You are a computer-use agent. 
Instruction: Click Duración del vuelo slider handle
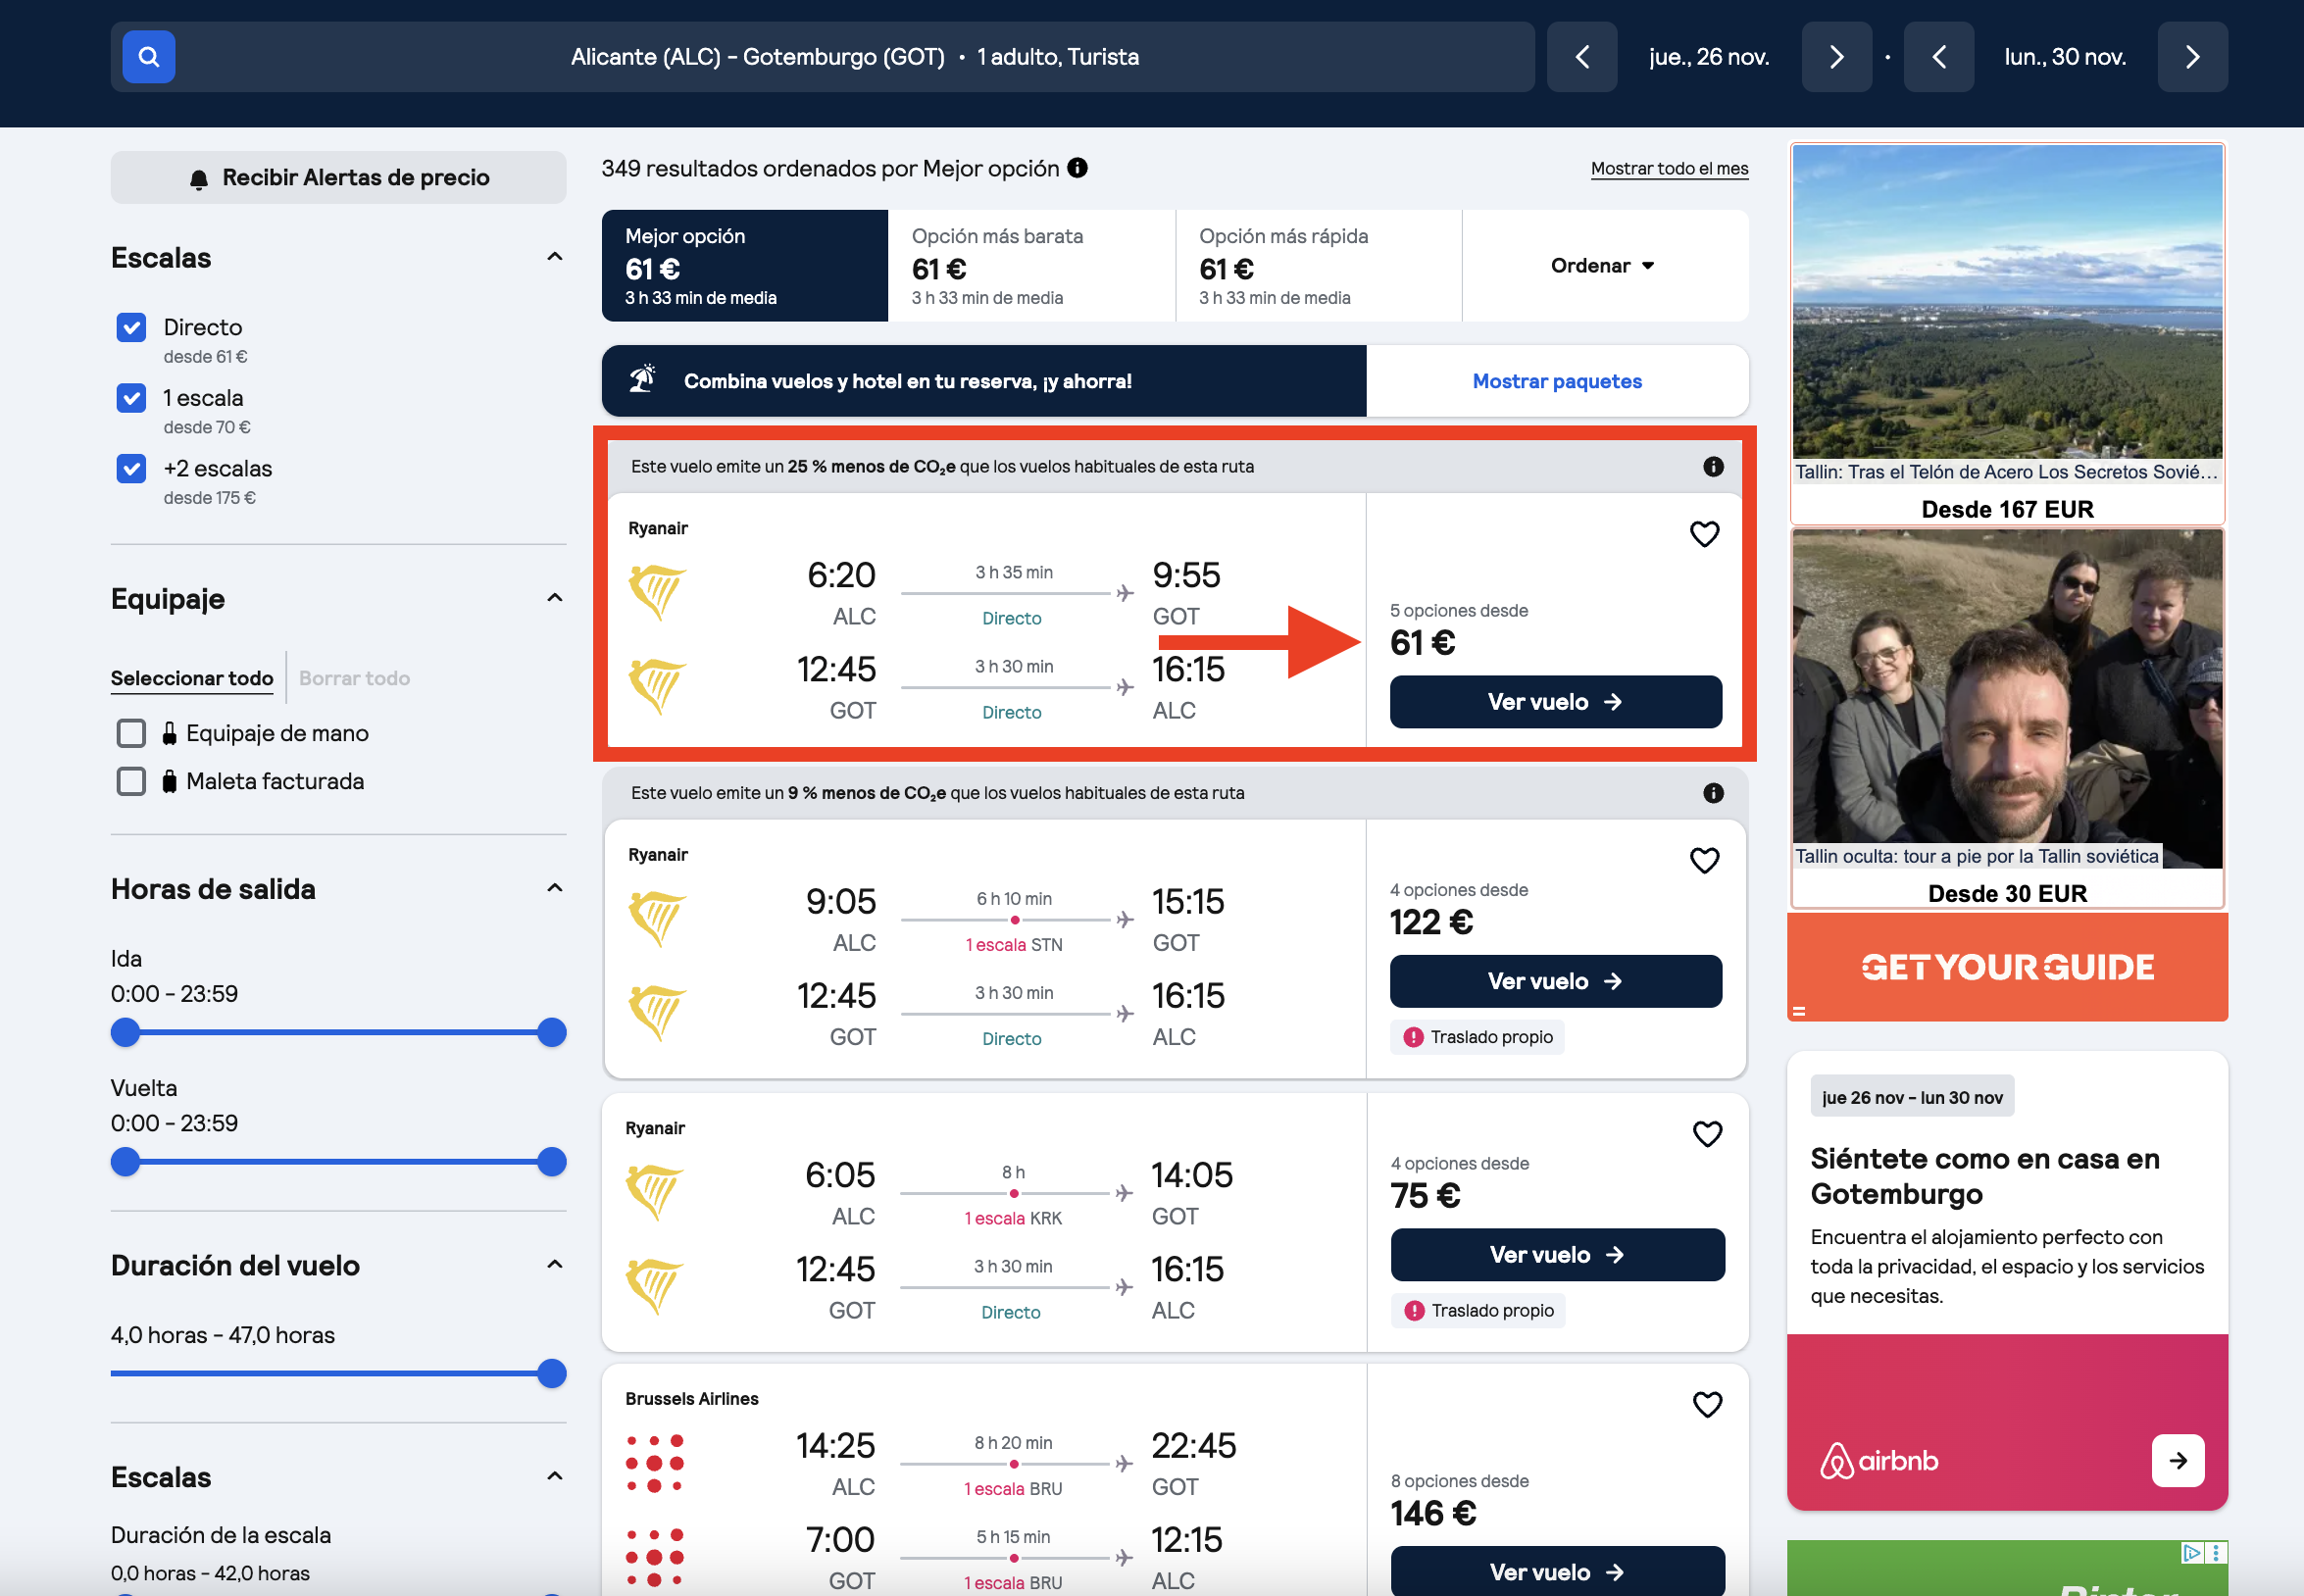(552, 1373)
